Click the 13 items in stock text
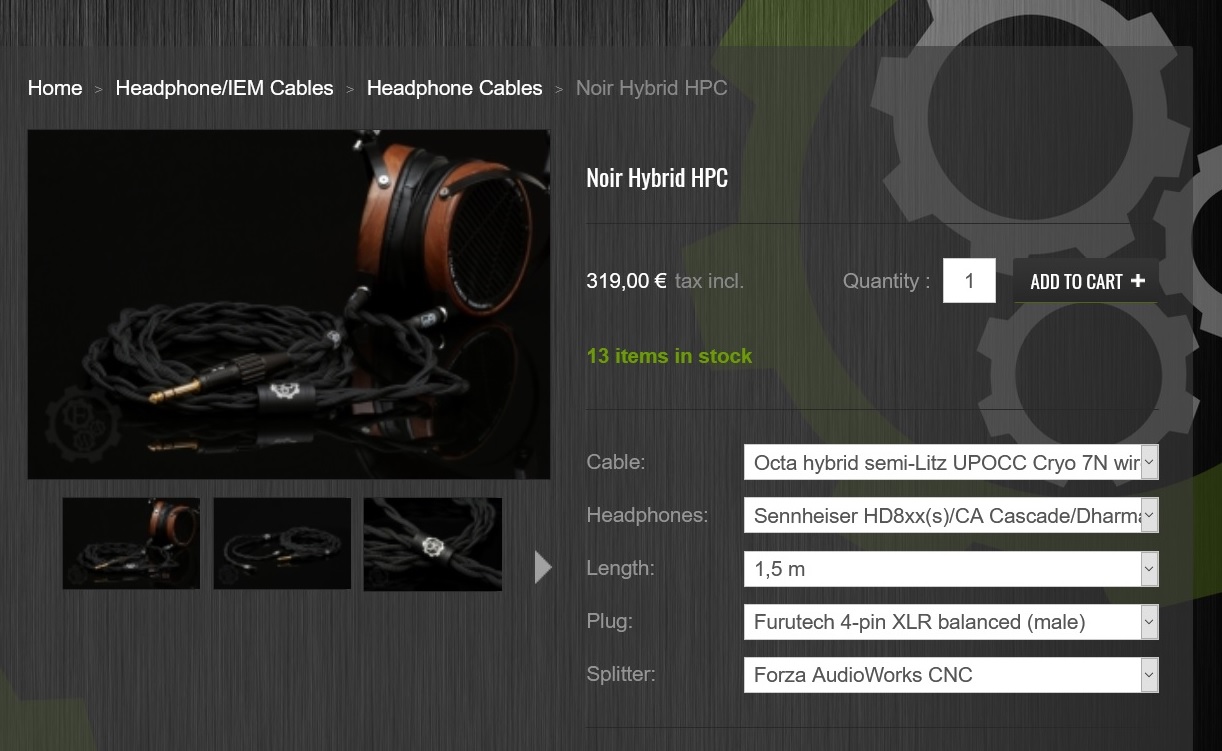The image size is (1222, 751). point(669,356)
